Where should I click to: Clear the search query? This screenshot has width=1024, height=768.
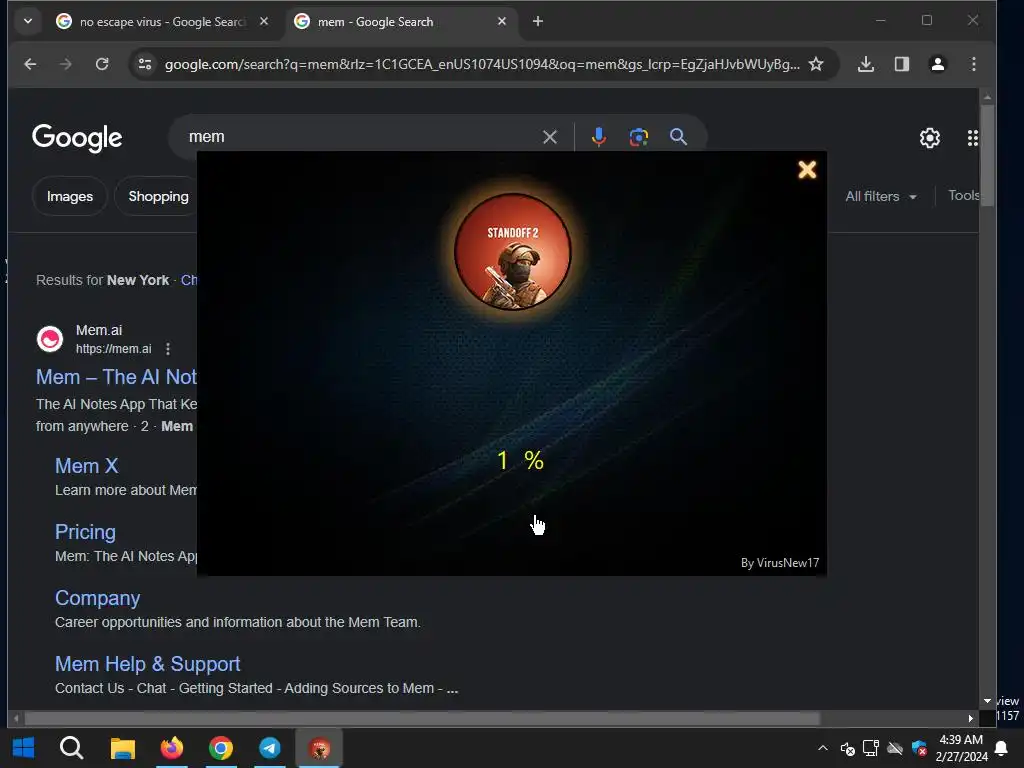(550, 137)
